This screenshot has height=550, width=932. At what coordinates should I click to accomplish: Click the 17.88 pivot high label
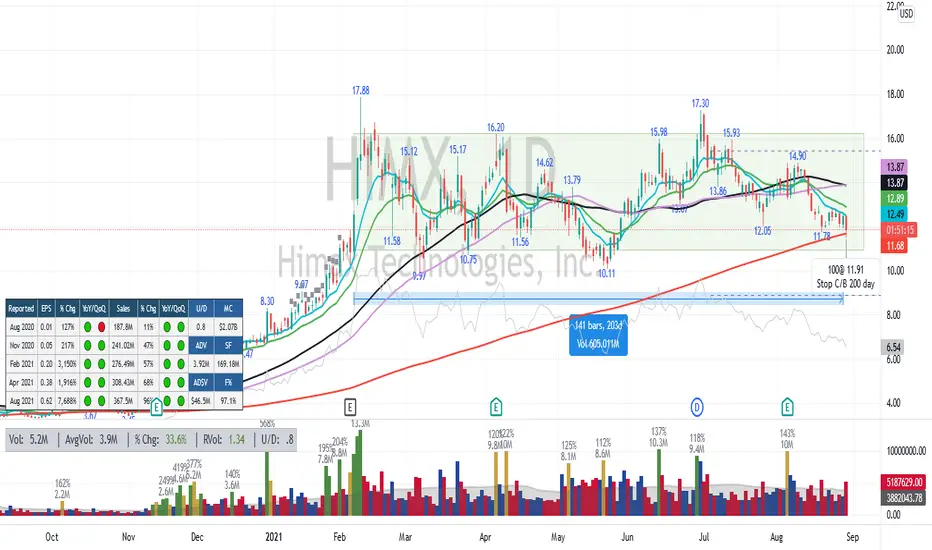click(x=360, y=90)
